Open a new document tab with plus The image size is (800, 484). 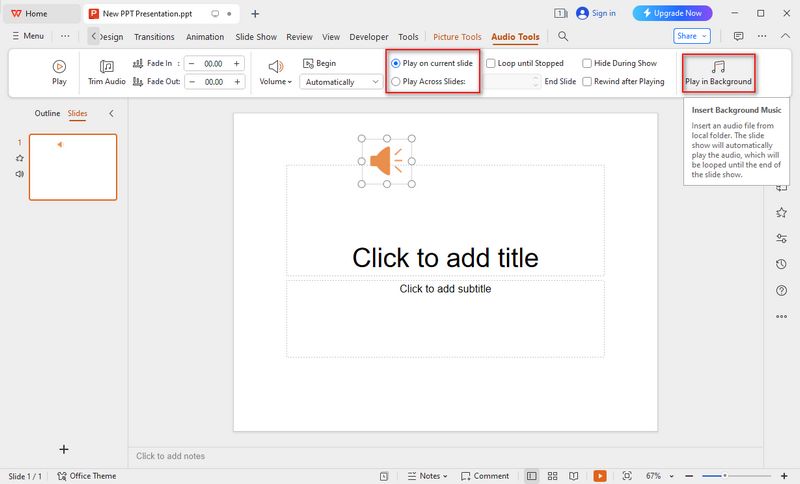(x=255, y=14)
